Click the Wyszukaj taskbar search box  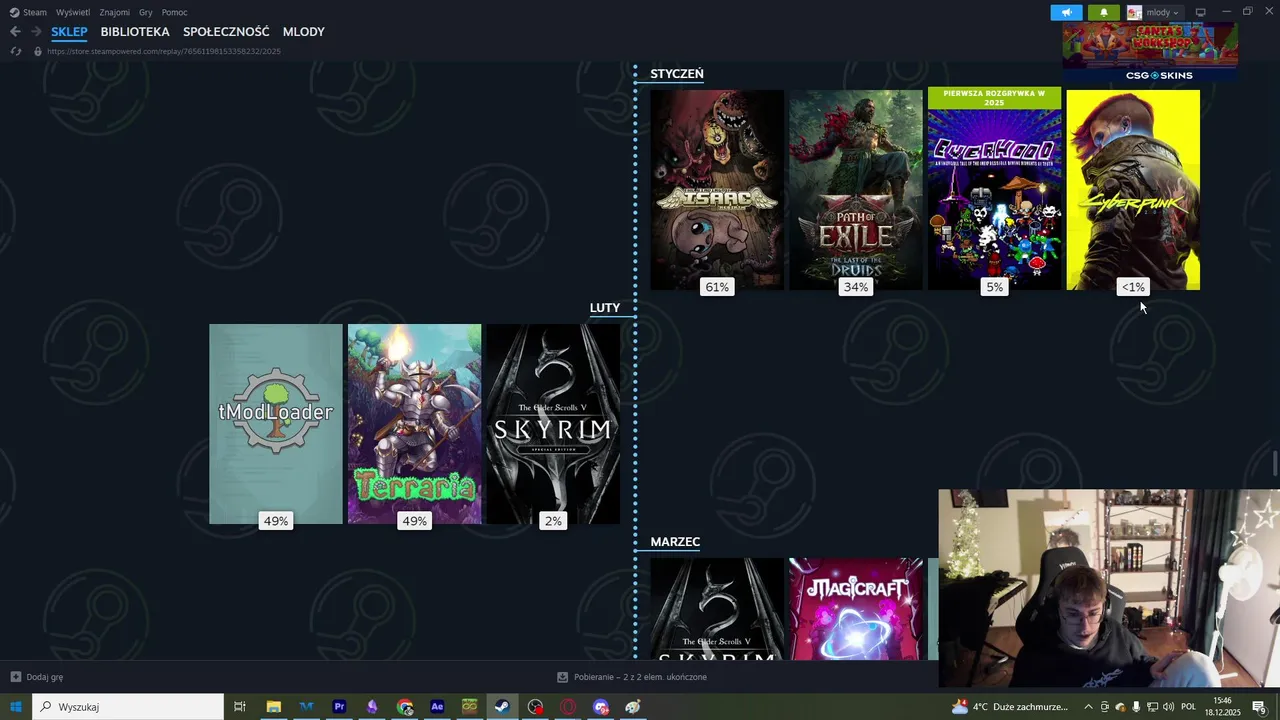pyautogui.click(x=128, y=707)
